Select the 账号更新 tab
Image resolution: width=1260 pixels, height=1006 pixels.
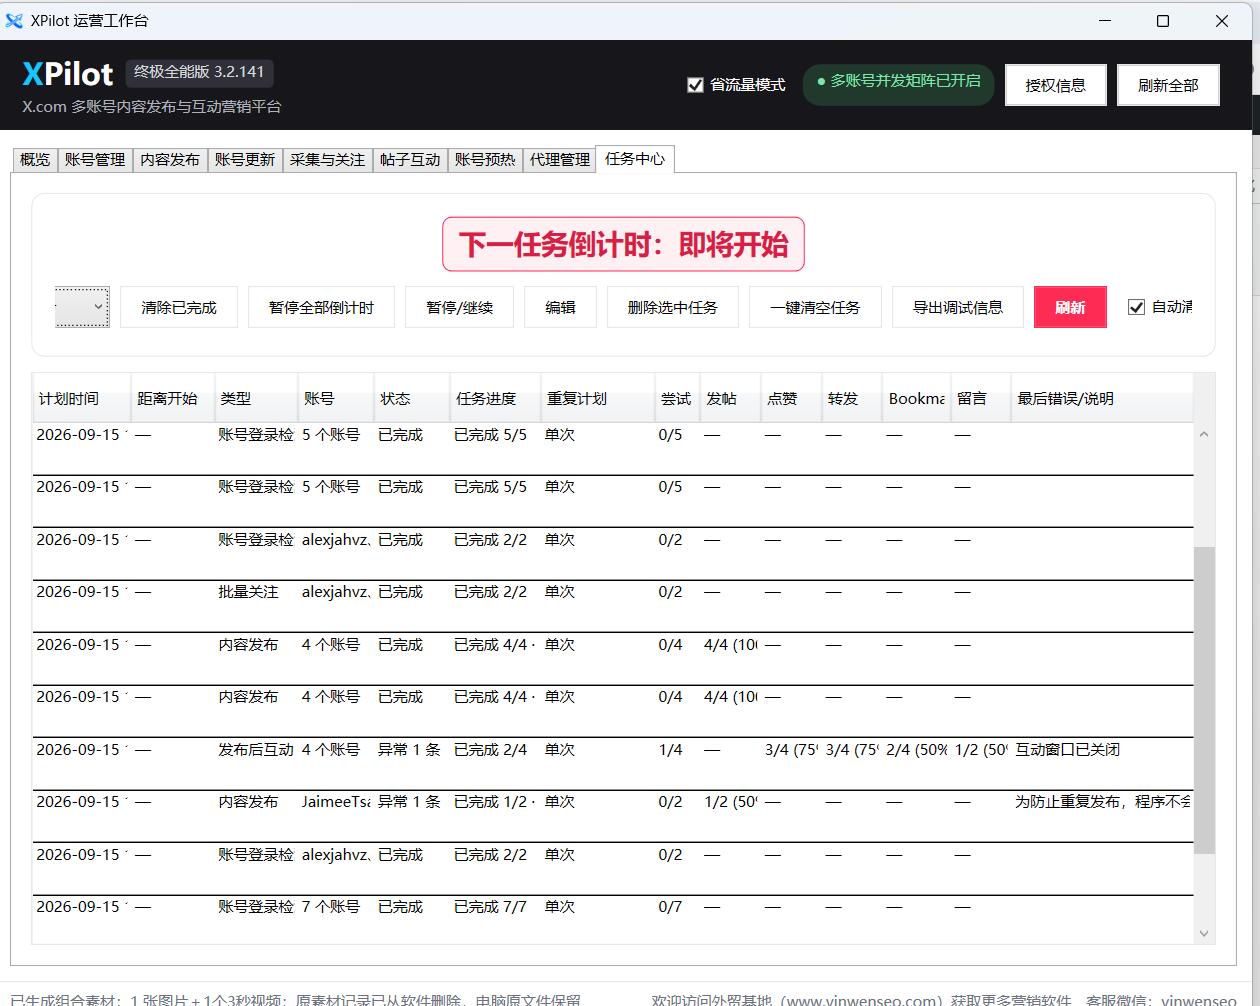(245, 159)
